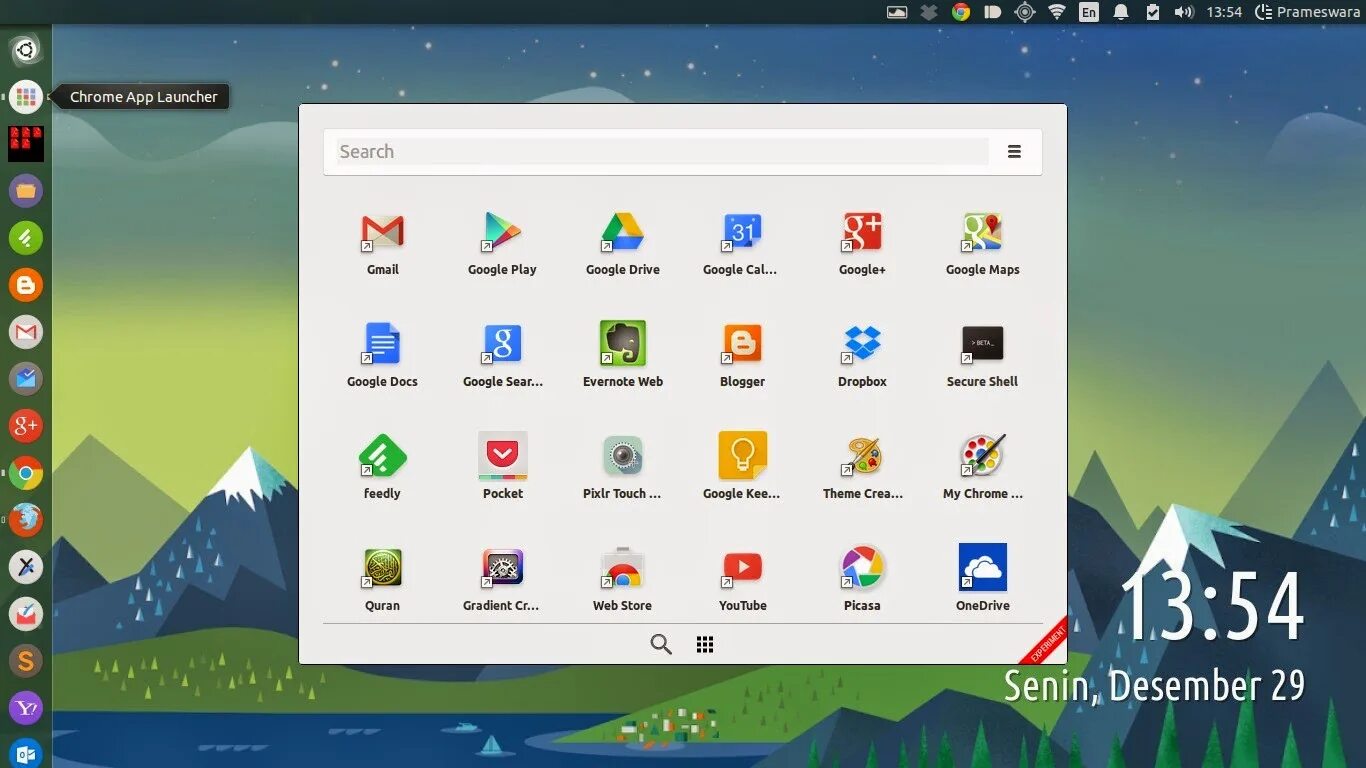
Task: Open Gmail from the Unity dock
Action: pos(26,331)
